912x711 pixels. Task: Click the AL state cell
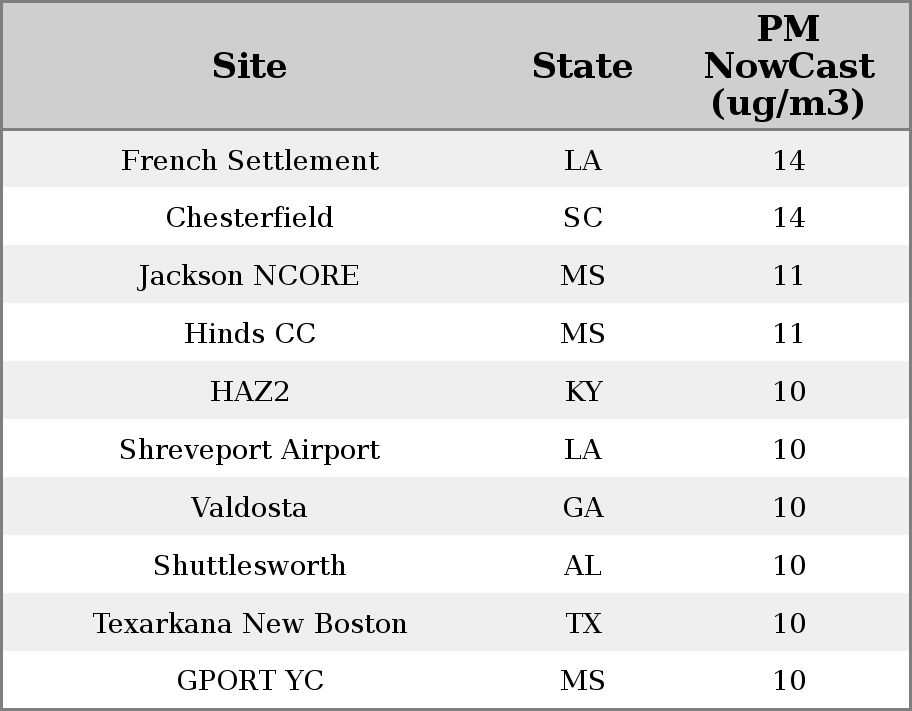click(x=582, y=566)
